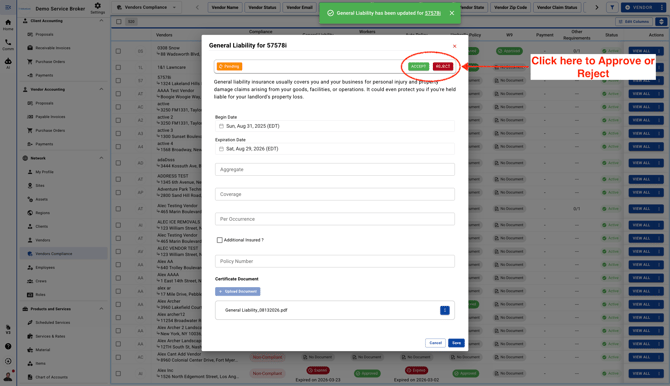The height and width of the screenshot is (386, 670).
Task: Close the General Liability dialog
Action: tap(454, 46)
